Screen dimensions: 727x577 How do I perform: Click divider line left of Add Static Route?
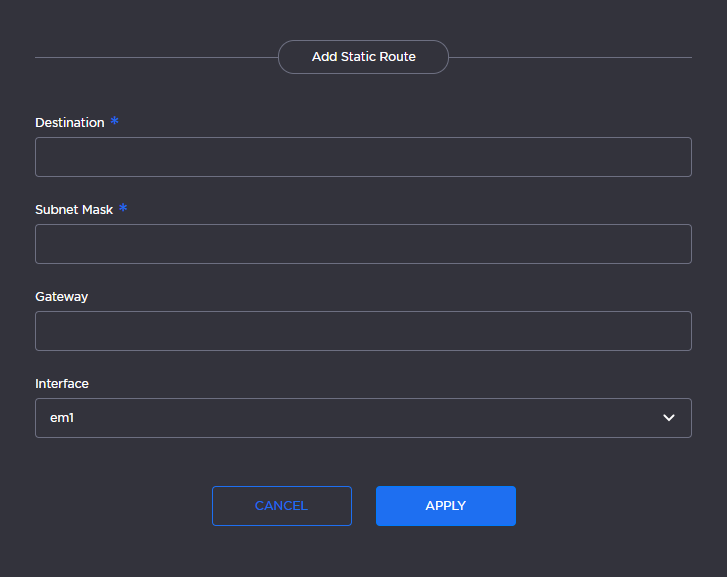click(x=155, y=58)
